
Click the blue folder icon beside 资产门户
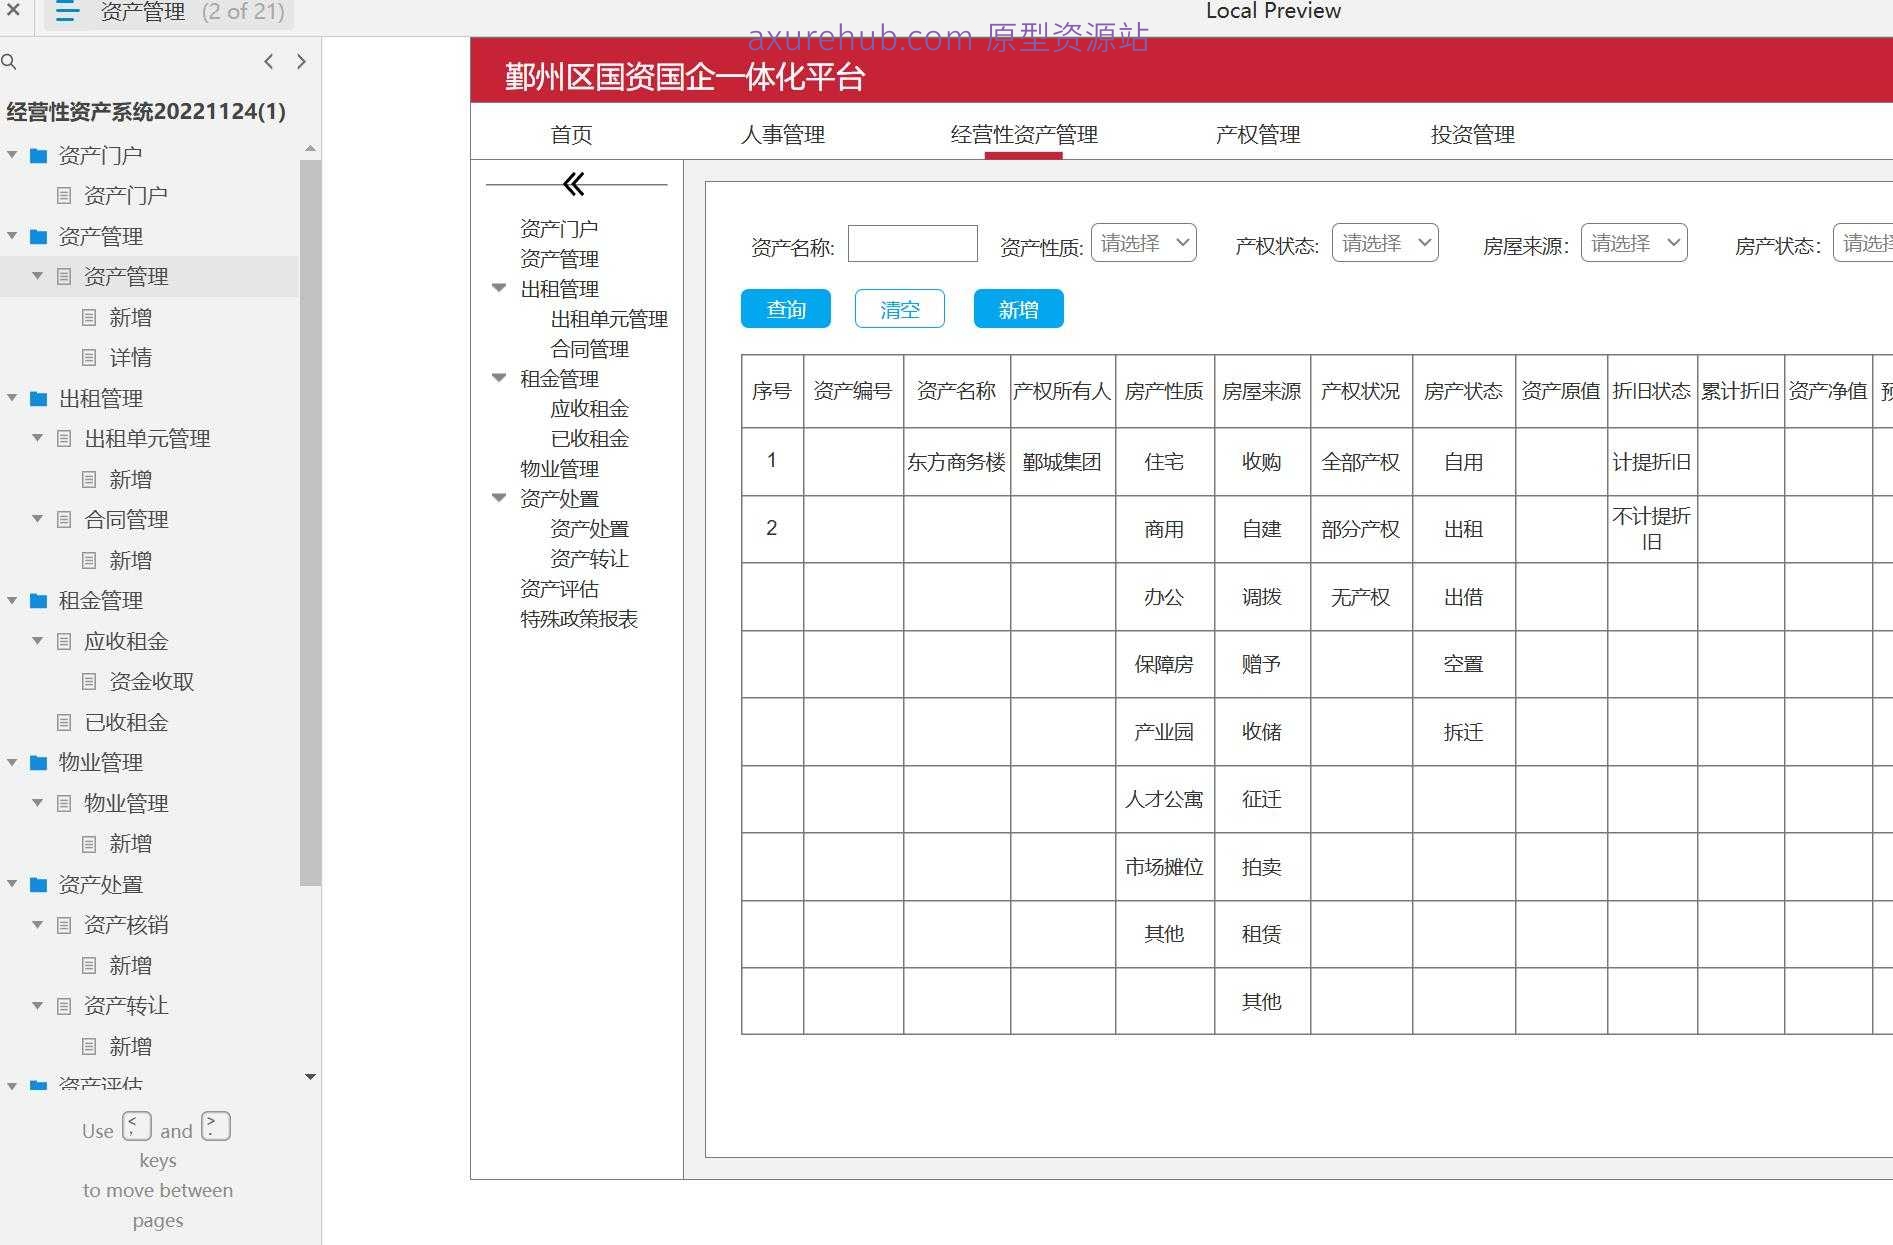[x=39, y=156]
